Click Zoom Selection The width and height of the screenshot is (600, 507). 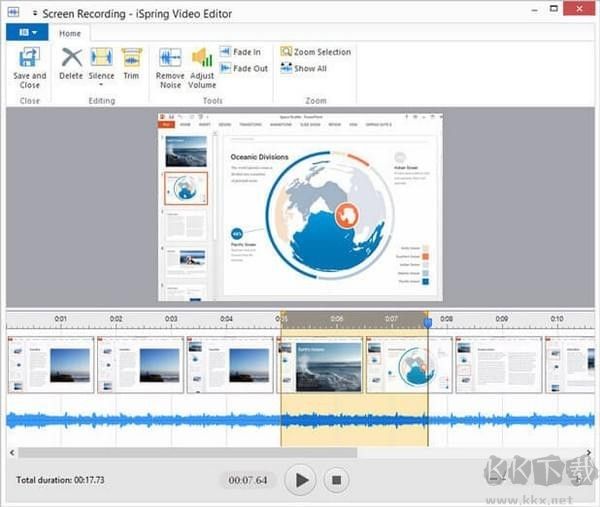[x=316, y=52]
